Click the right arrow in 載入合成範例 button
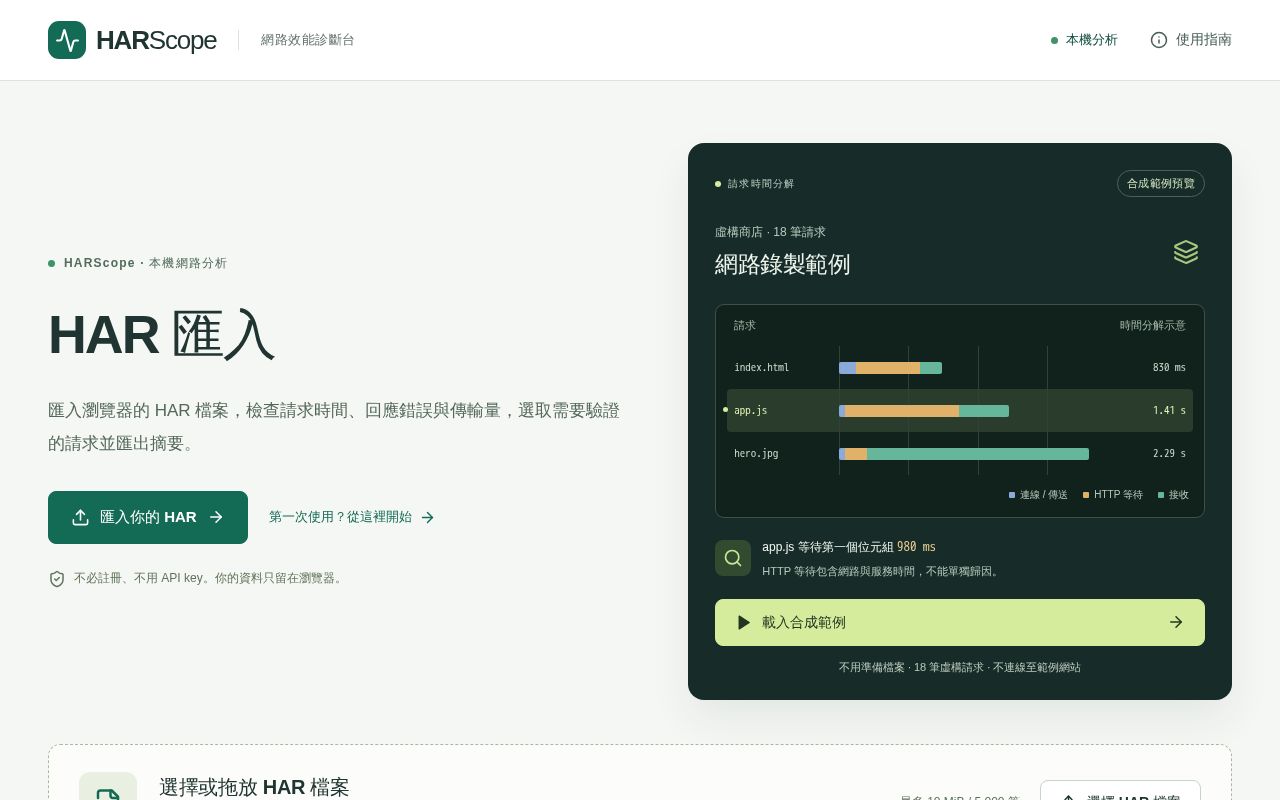Screen dimensions: 1280x800 coord(1176,622)
